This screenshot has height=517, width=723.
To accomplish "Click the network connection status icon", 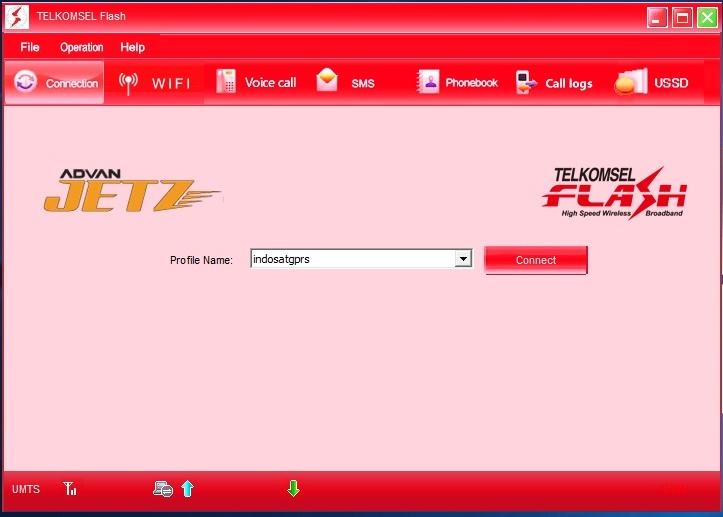I will pos(163,489).
